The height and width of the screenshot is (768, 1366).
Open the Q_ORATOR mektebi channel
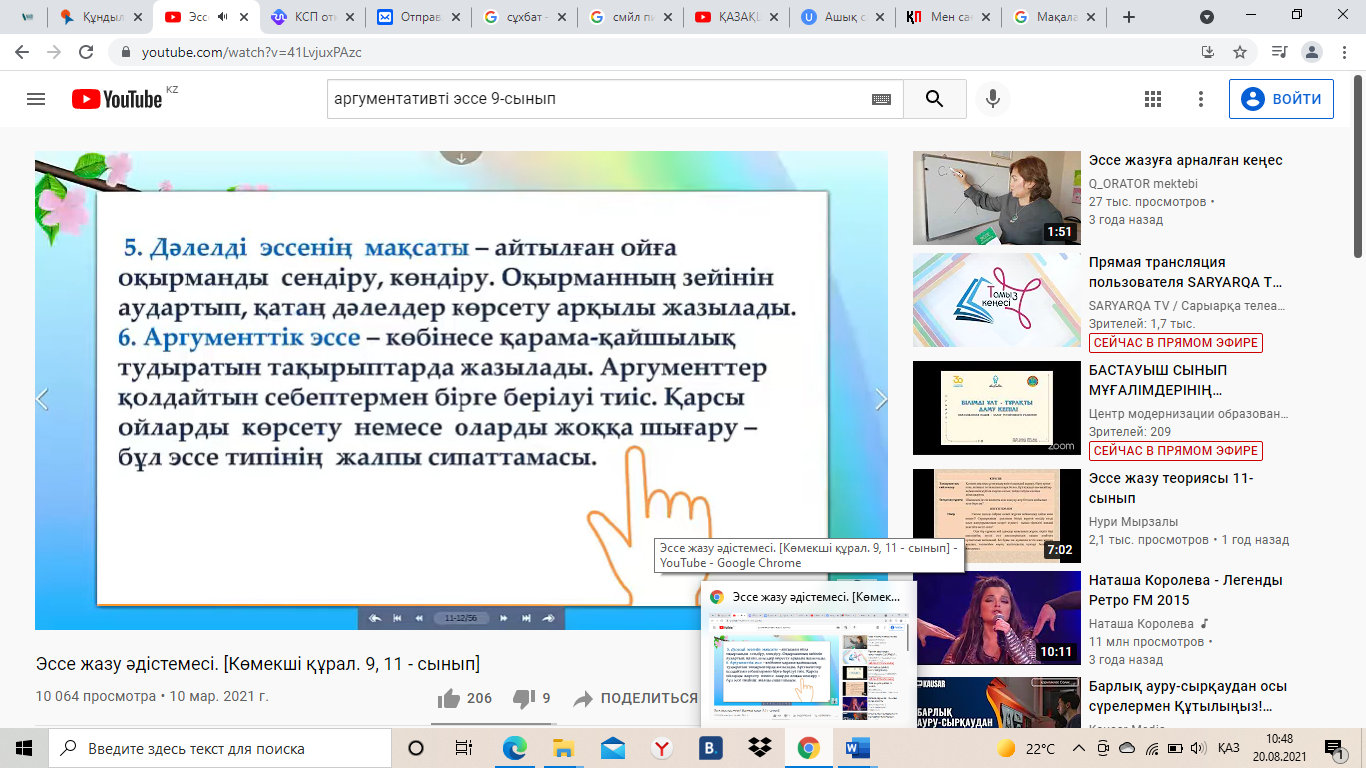[x=1143, y=183]
